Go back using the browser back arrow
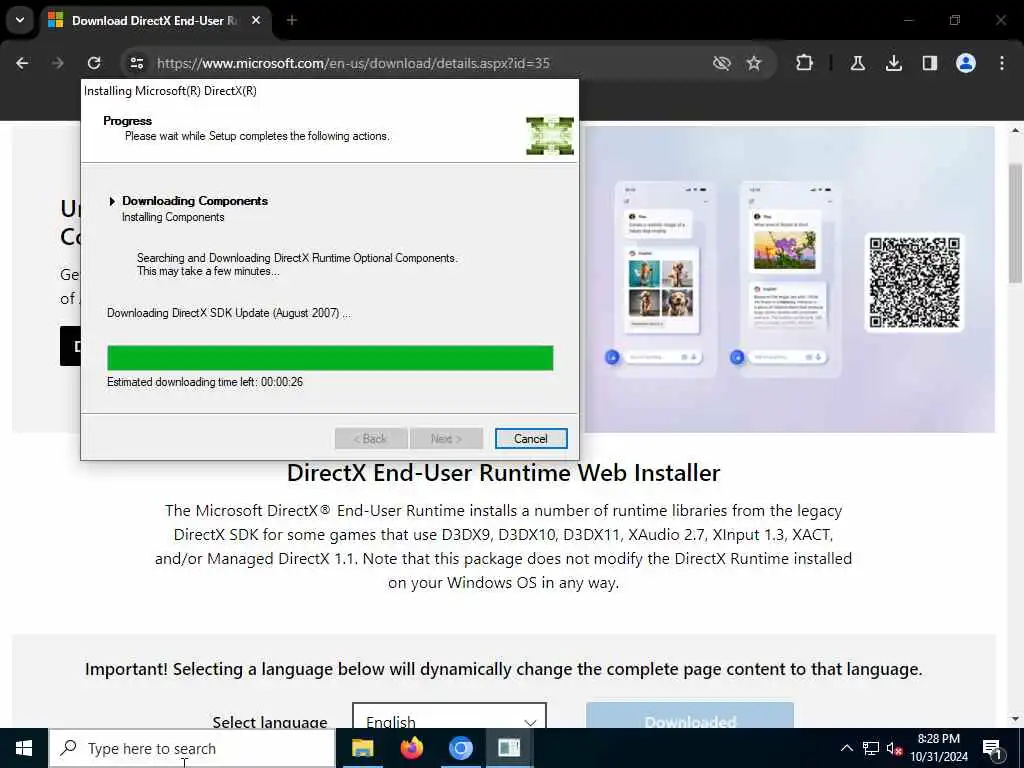 tap(22, 63)
